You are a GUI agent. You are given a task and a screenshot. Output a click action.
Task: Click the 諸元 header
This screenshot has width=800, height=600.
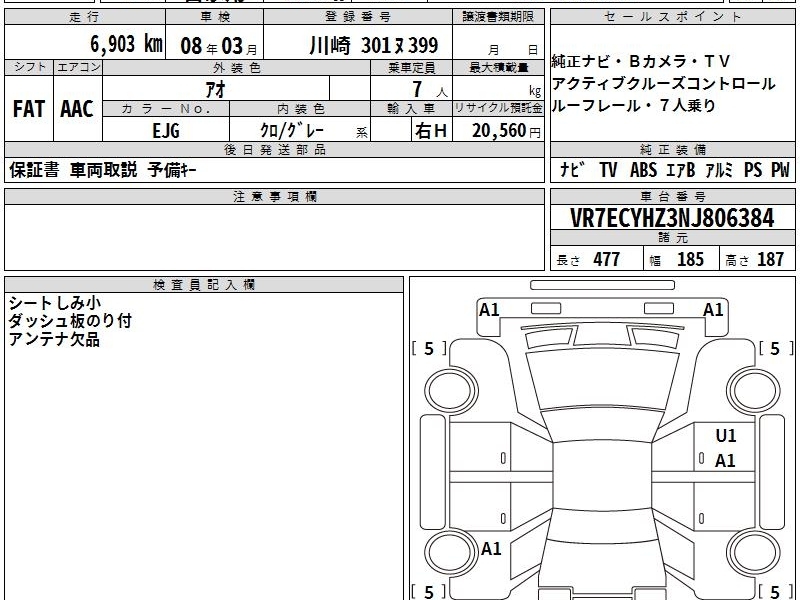(x=673, y=238)
